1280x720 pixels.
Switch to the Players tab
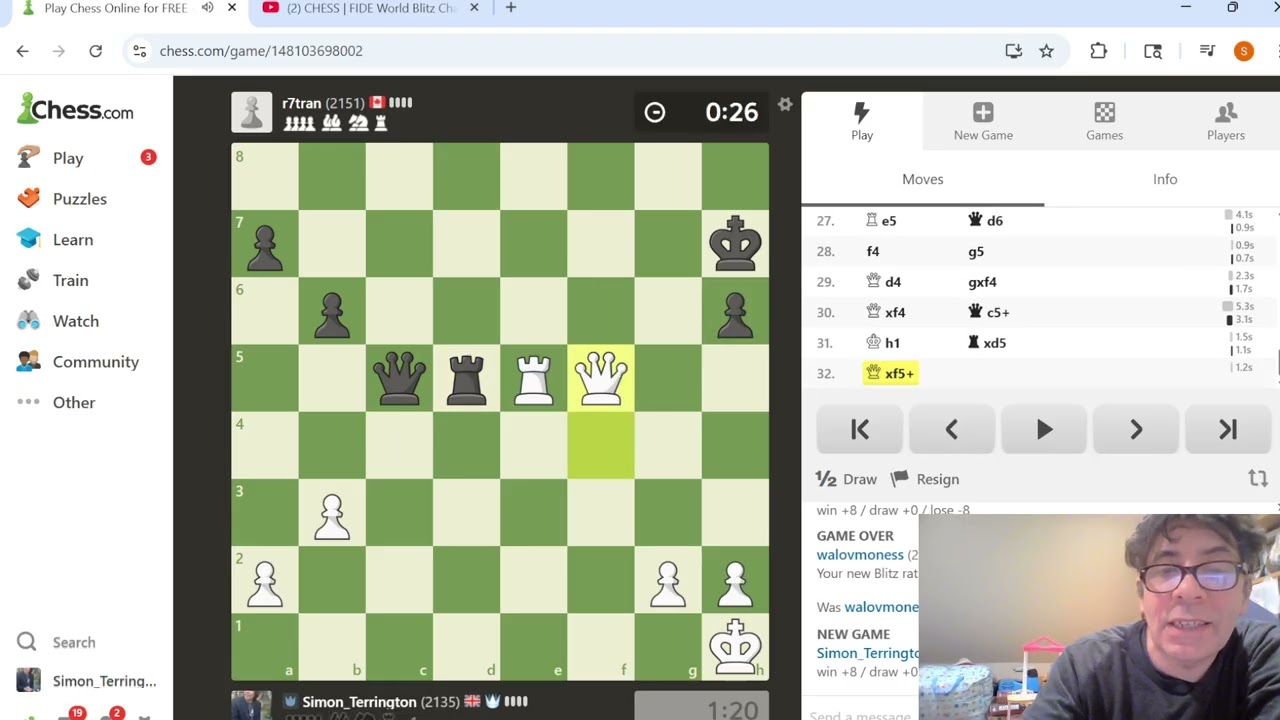(1225, 121)
